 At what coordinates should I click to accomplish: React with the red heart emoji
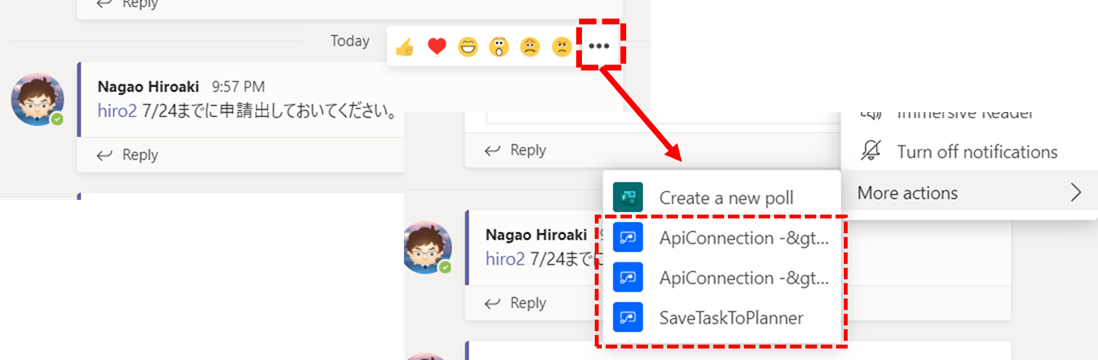click(x=437, y=47)
